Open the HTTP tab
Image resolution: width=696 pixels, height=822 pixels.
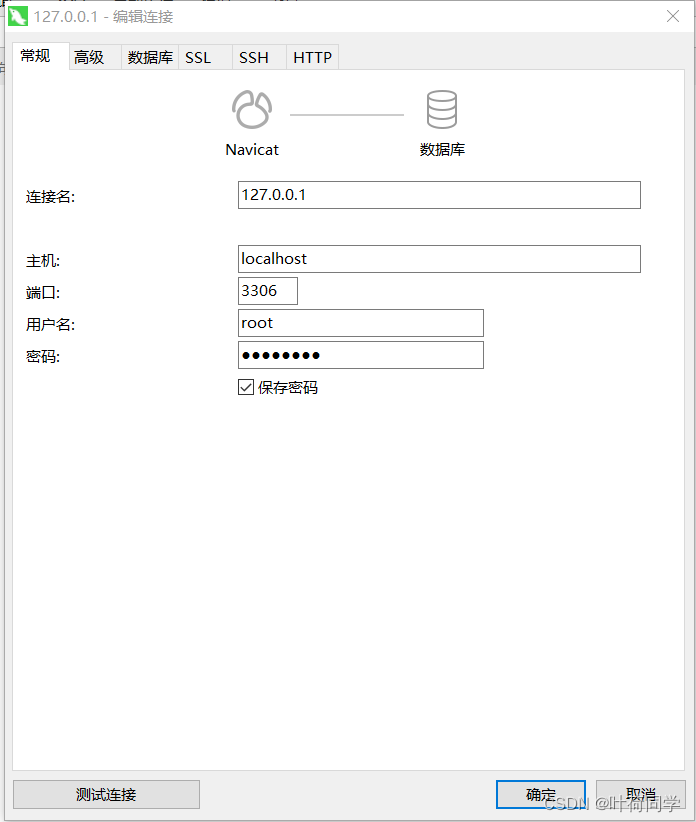tap(312, 57)
